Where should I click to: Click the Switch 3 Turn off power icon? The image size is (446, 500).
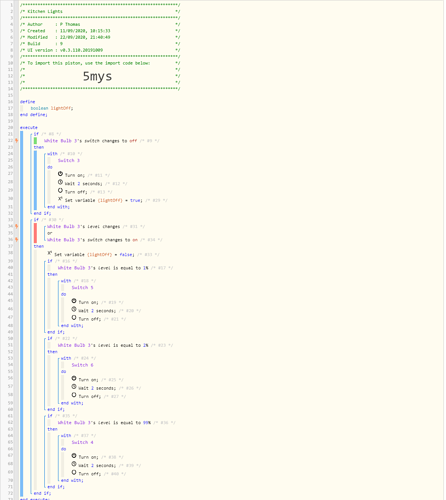tap(60, 191)
